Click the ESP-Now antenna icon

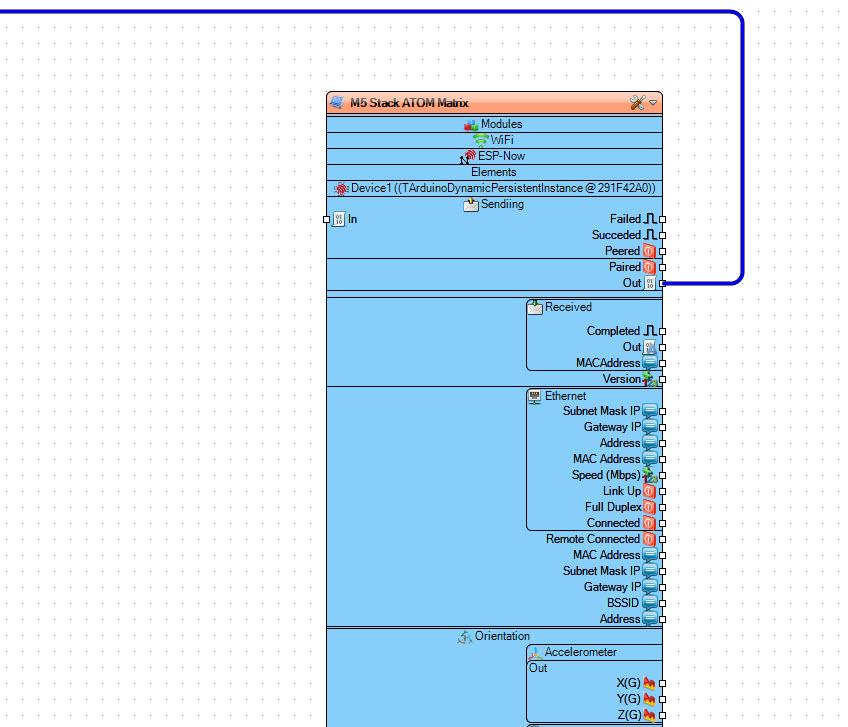[469, 156]
